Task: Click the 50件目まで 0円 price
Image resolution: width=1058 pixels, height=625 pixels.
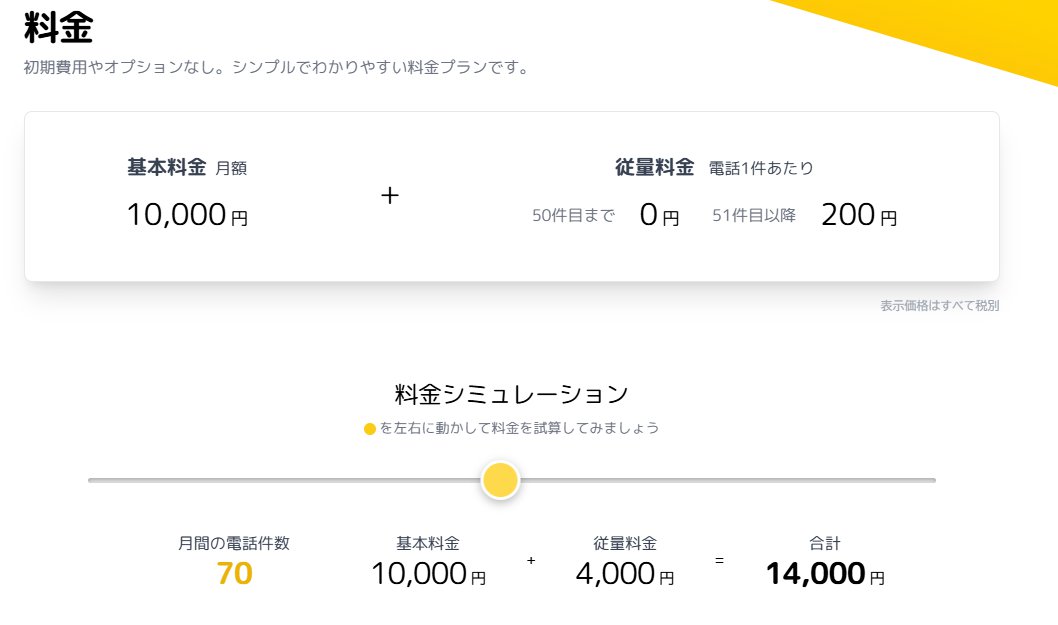Action: 605,215
